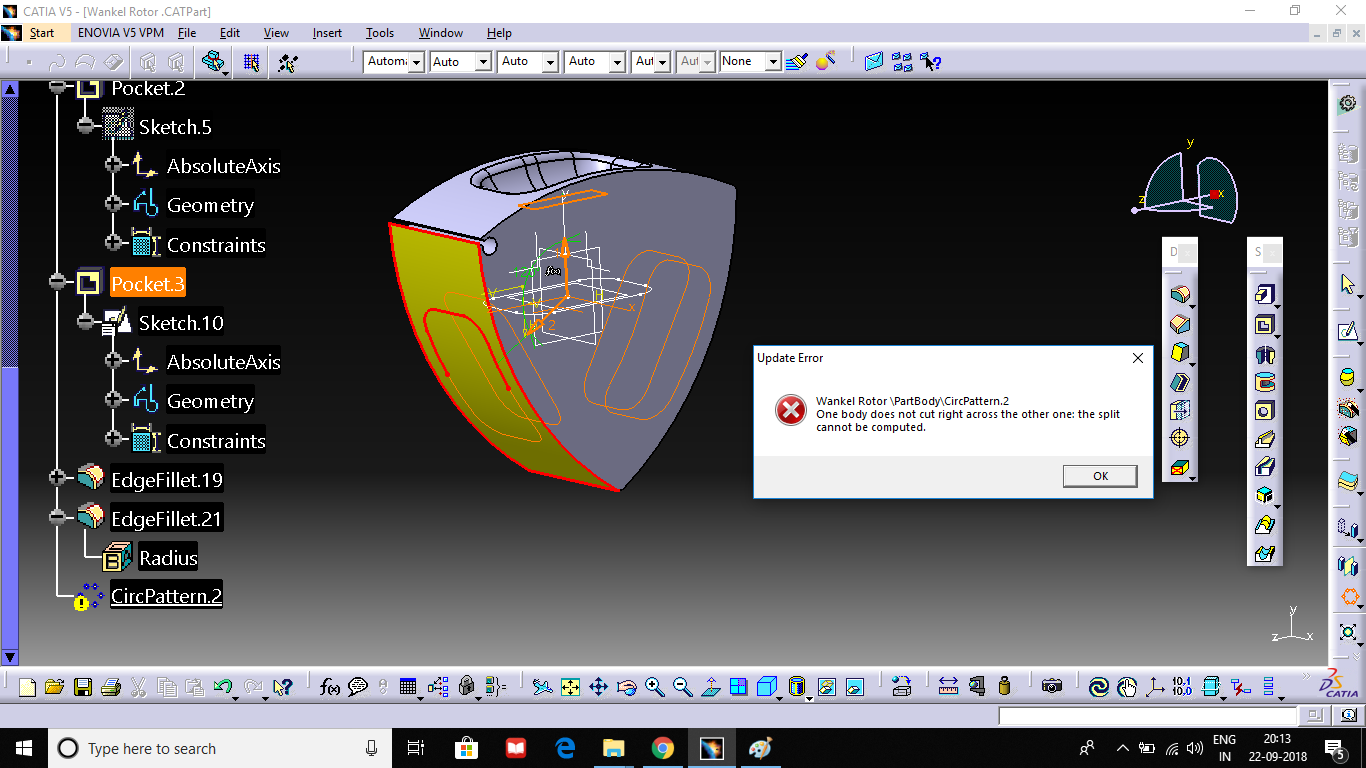Open the Edit menu
Screen dimensions: 1366x768
pos(230,33)
